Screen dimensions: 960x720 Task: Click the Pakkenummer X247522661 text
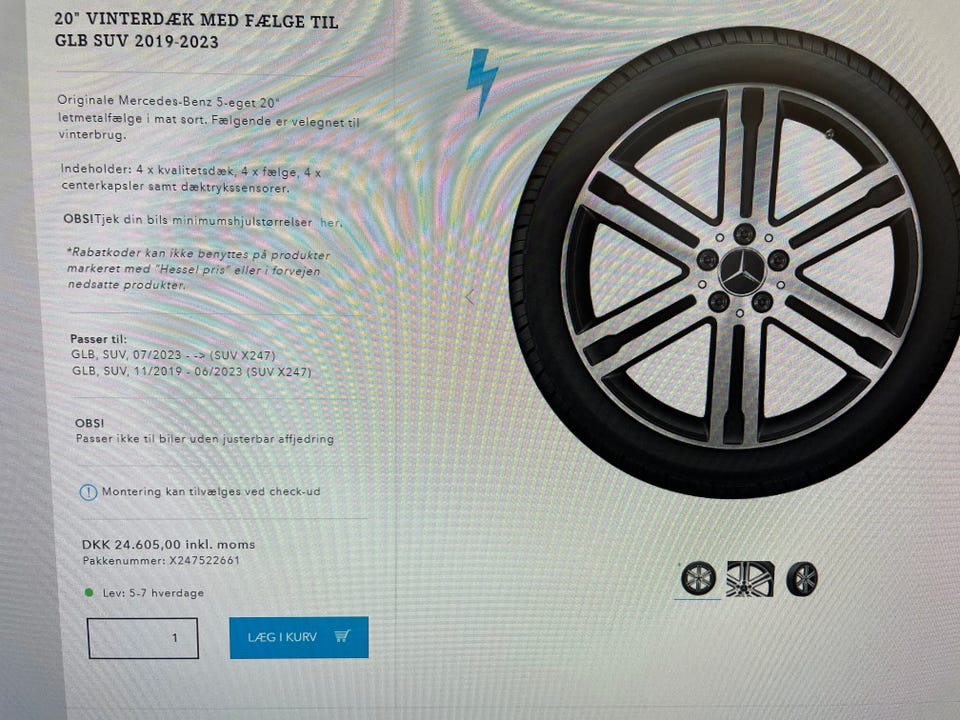pyautogui.click(x=161, y=560)
